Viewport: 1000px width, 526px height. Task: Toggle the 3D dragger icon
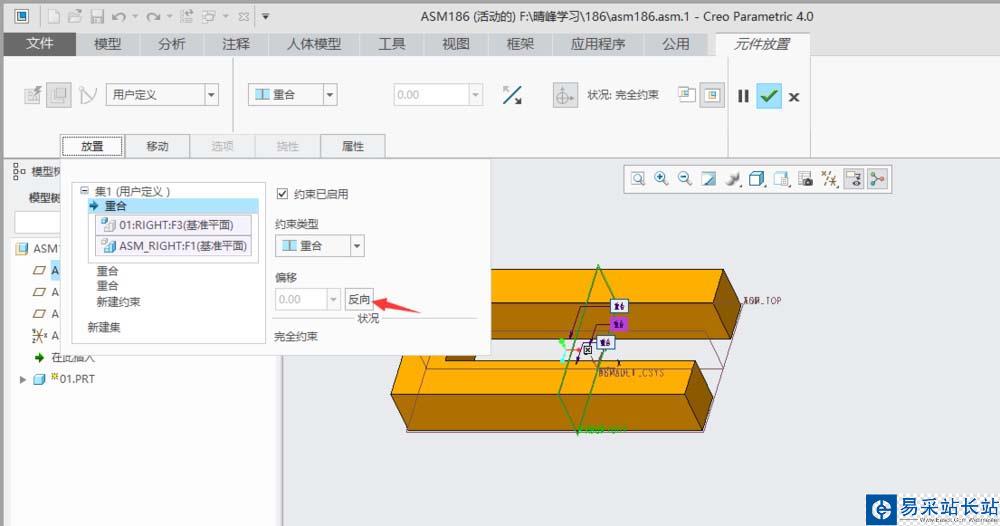[x=565, y=96]
